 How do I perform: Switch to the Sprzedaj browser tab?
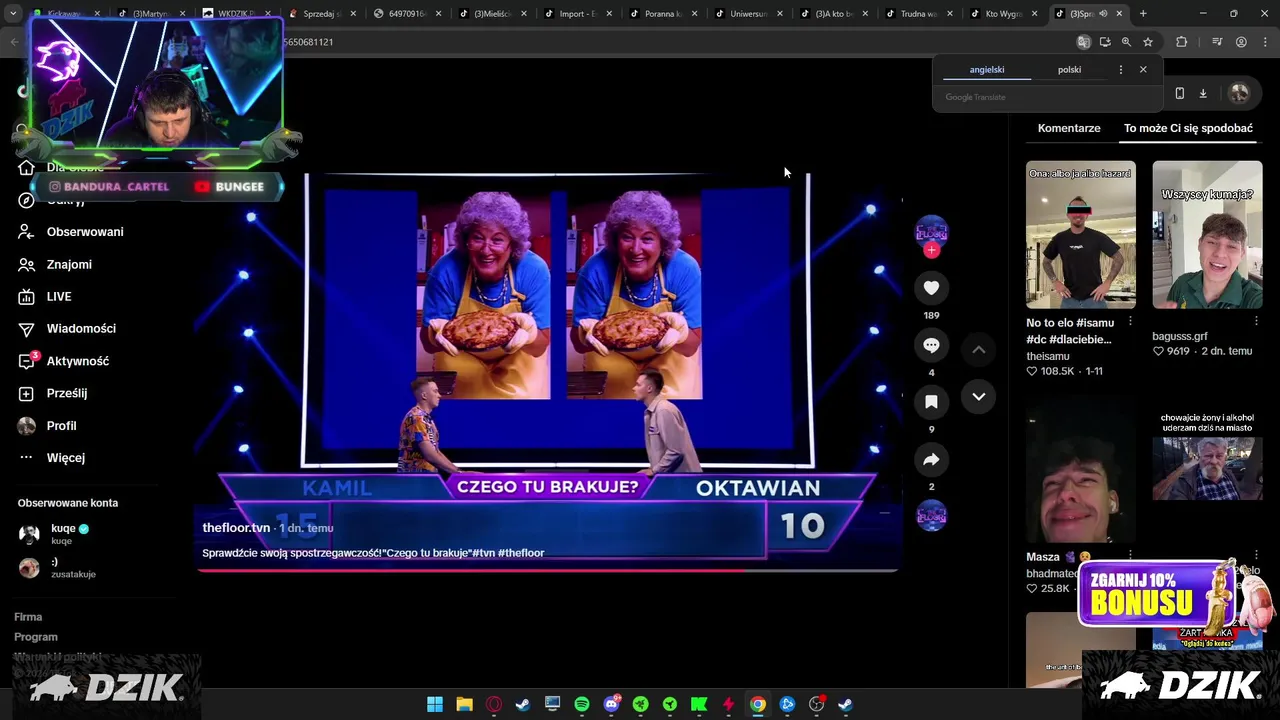click(x=322, y=14)
